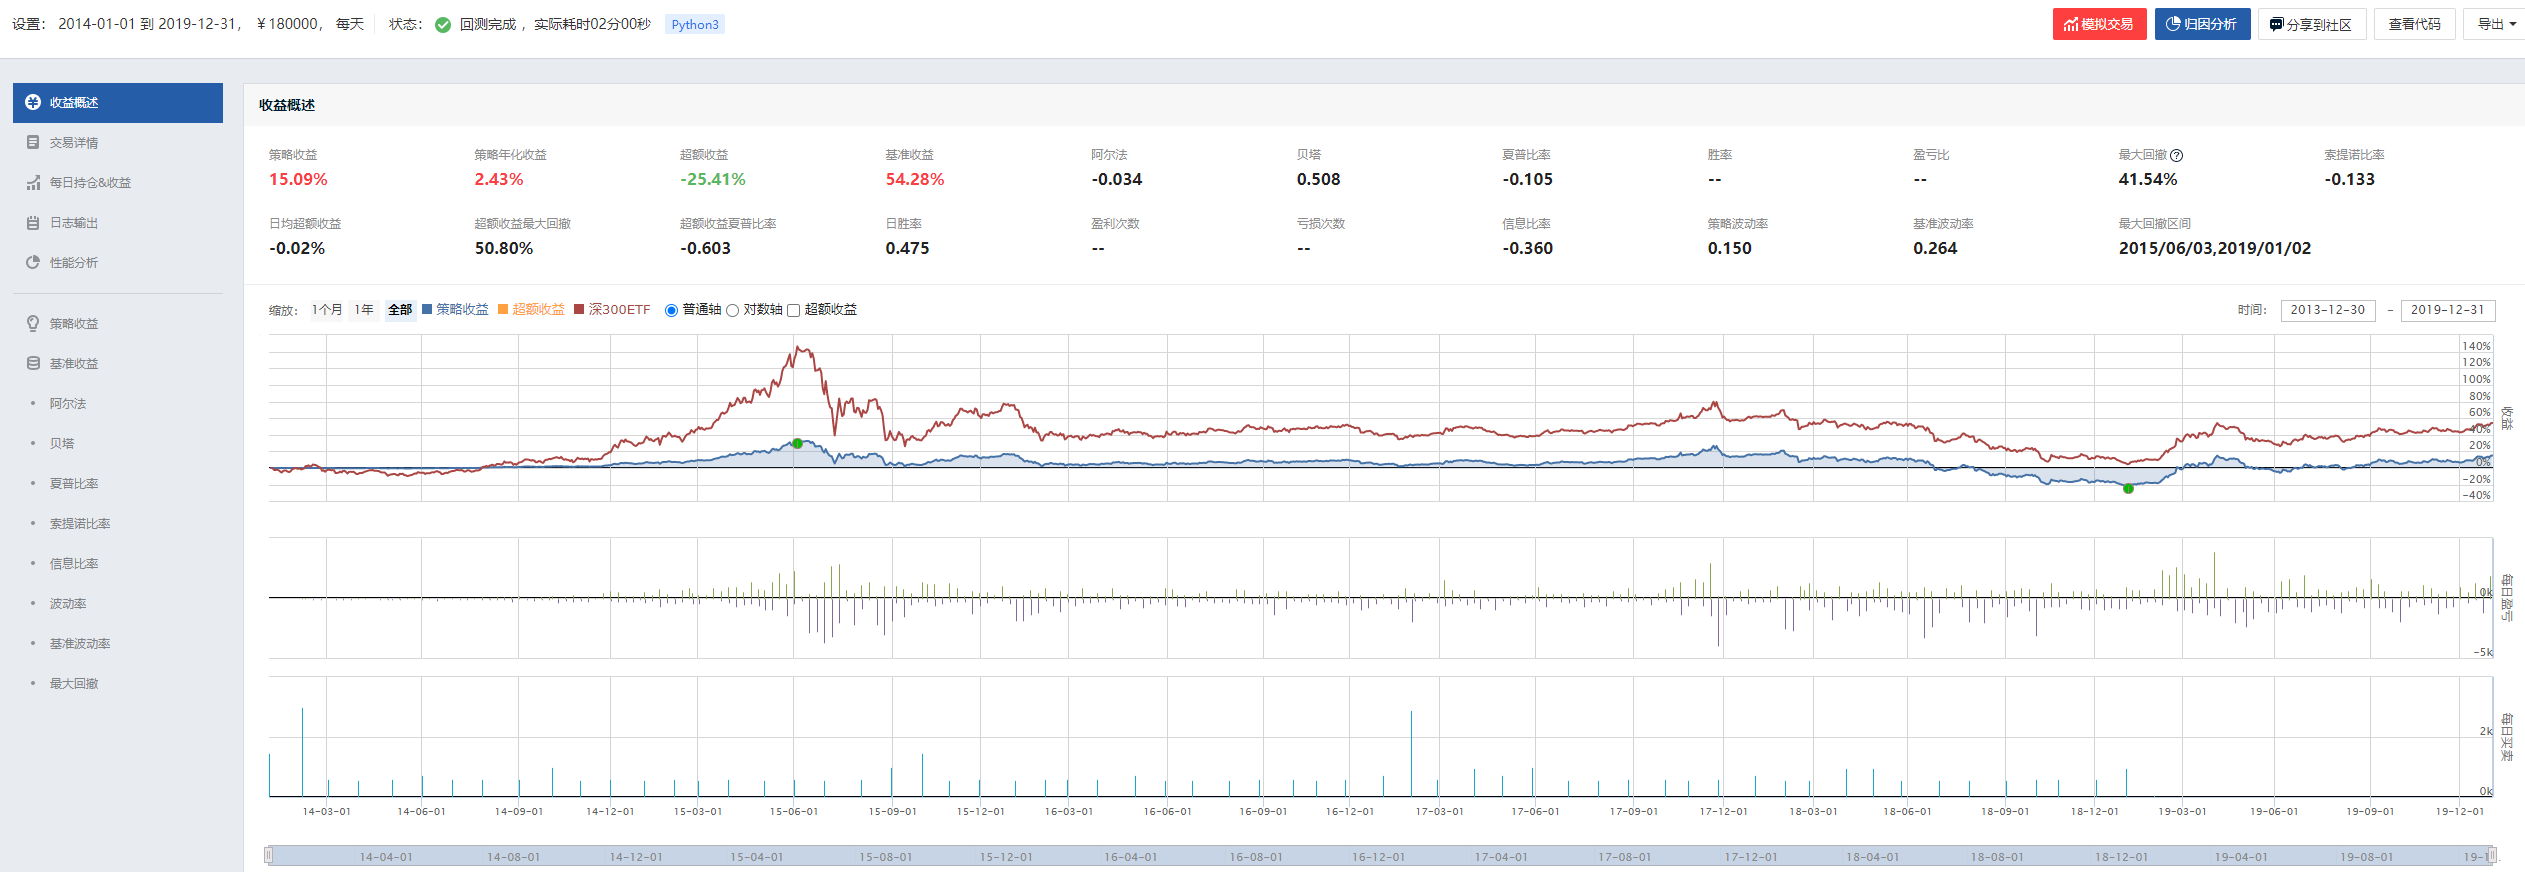The height and width of the screenshot is (872, 2525).
Task: Open 交易详情 from the sidebar
Action: point(74,143)
